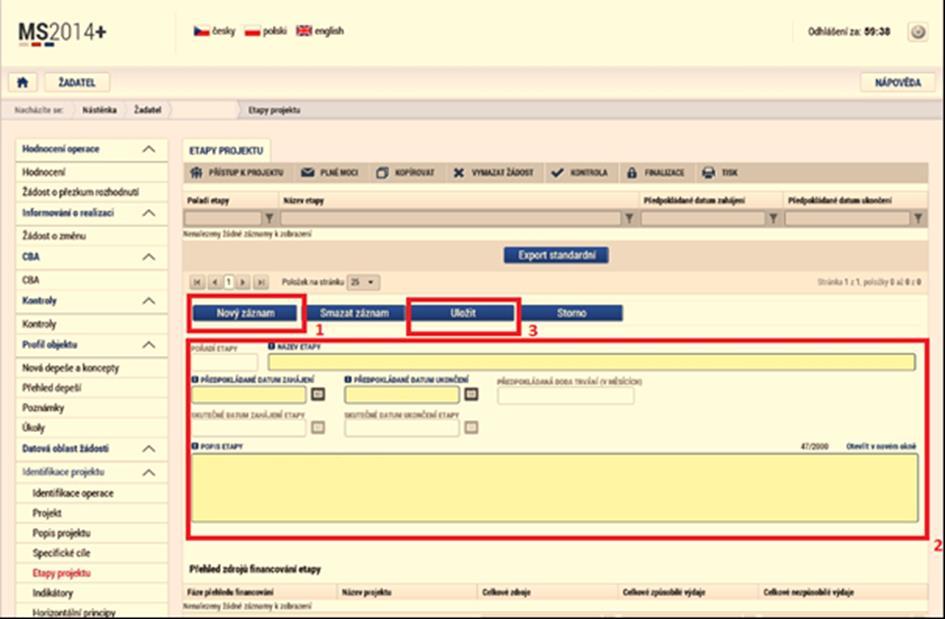The height and width of the screenshot is (619, 945).
Task: Click Finalizace lock toolbar item
Action: (x=655, y=173)
